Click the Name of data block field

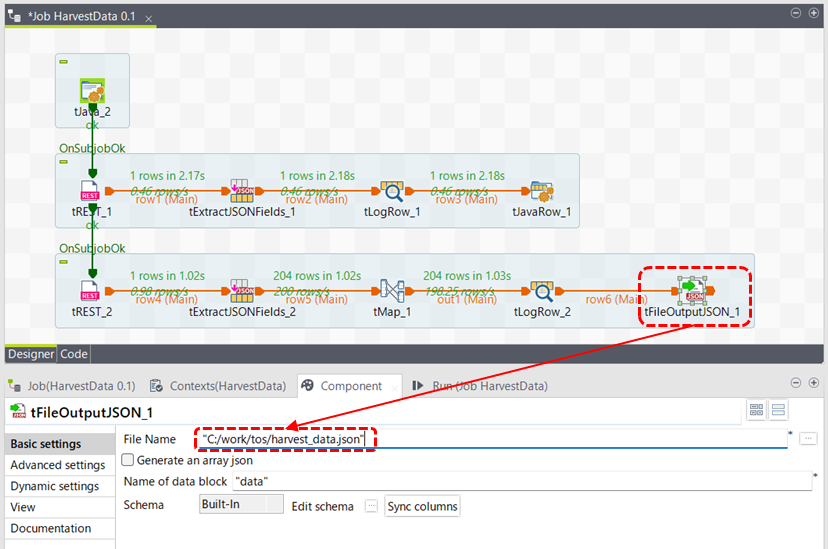[x=522, y=481]
